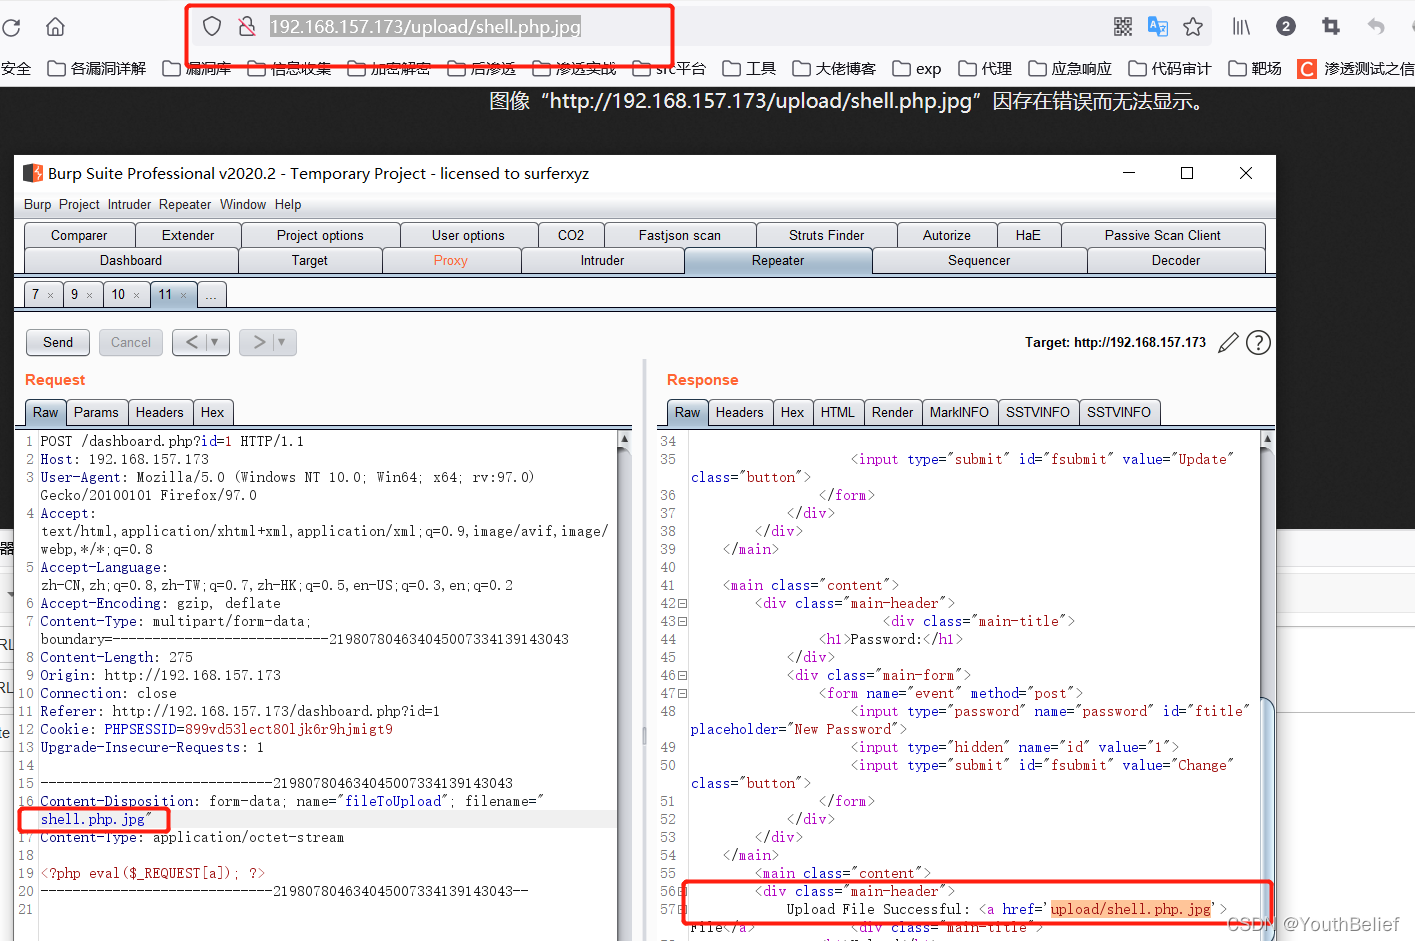Select request Params view tab
Viewport: 1415px width, 941px height.
click(96, 412)
